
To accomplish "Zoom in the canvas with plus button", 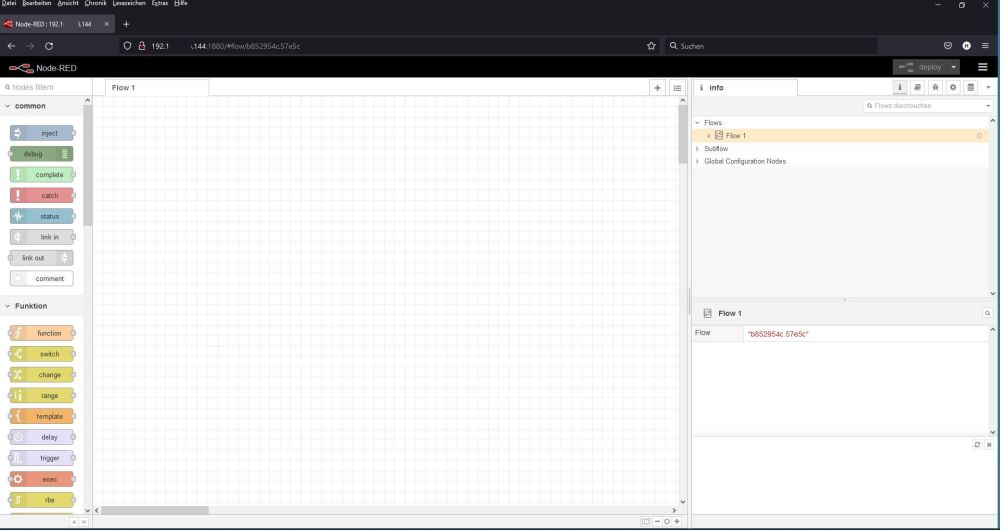I will (677, 521).
